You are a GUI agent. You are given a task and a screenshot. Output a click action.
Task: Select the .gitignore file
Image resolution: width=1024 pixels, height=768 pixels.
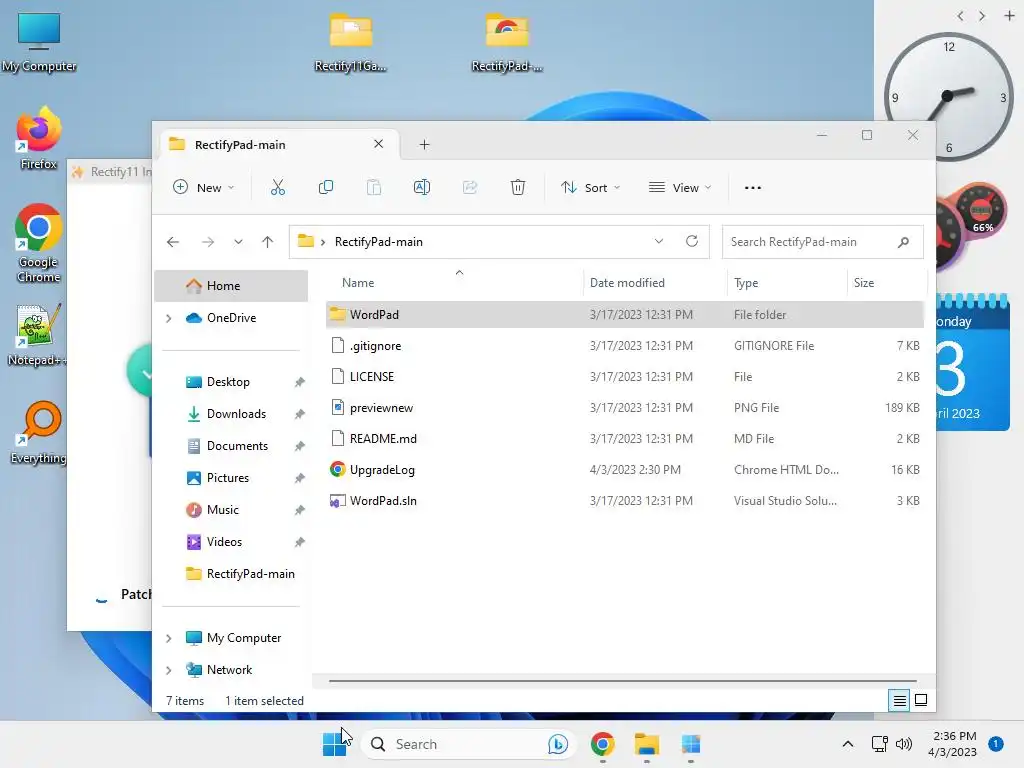[x=625, y=345]
